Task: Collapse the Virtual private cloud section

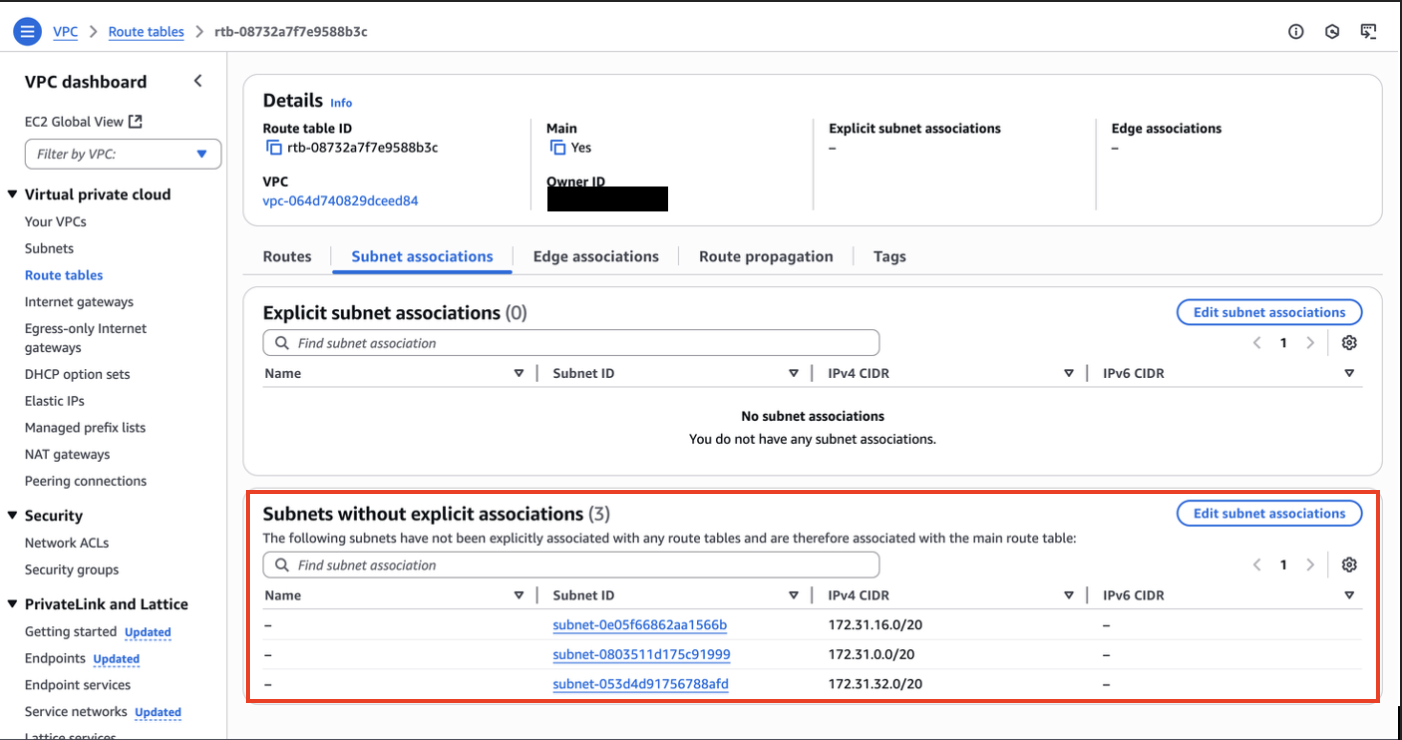Action: pyautogui.click(x=13, y=195)
